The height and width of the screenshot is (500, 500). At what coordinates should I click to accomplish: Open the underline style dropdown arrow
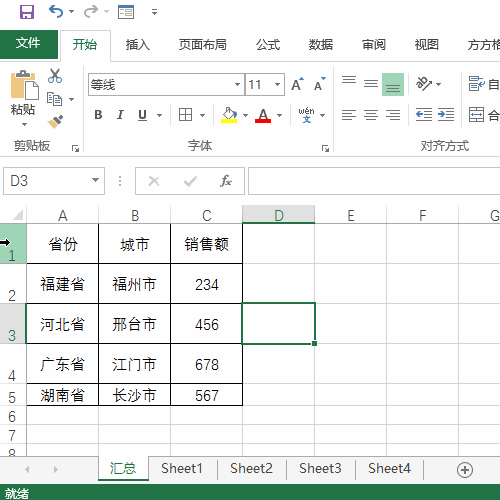pyautogui.click(x=160, y=115)
